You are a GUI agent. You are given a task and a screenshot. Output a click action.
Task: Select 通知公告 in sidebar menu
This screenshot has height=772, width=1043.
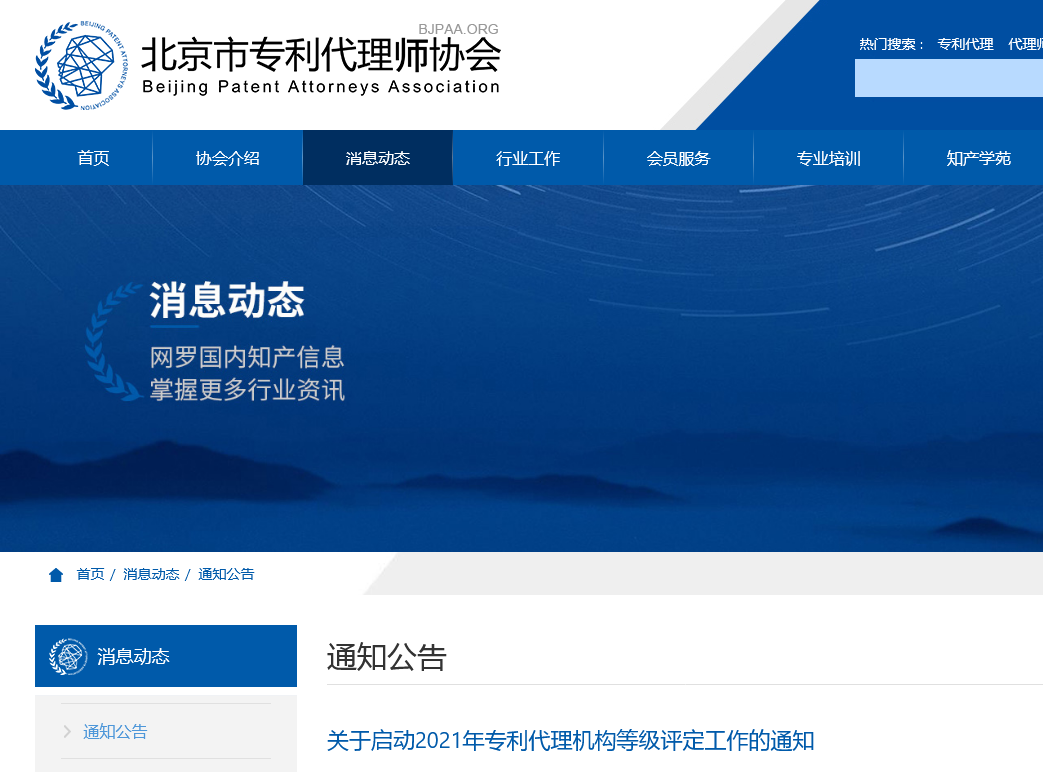115,731
